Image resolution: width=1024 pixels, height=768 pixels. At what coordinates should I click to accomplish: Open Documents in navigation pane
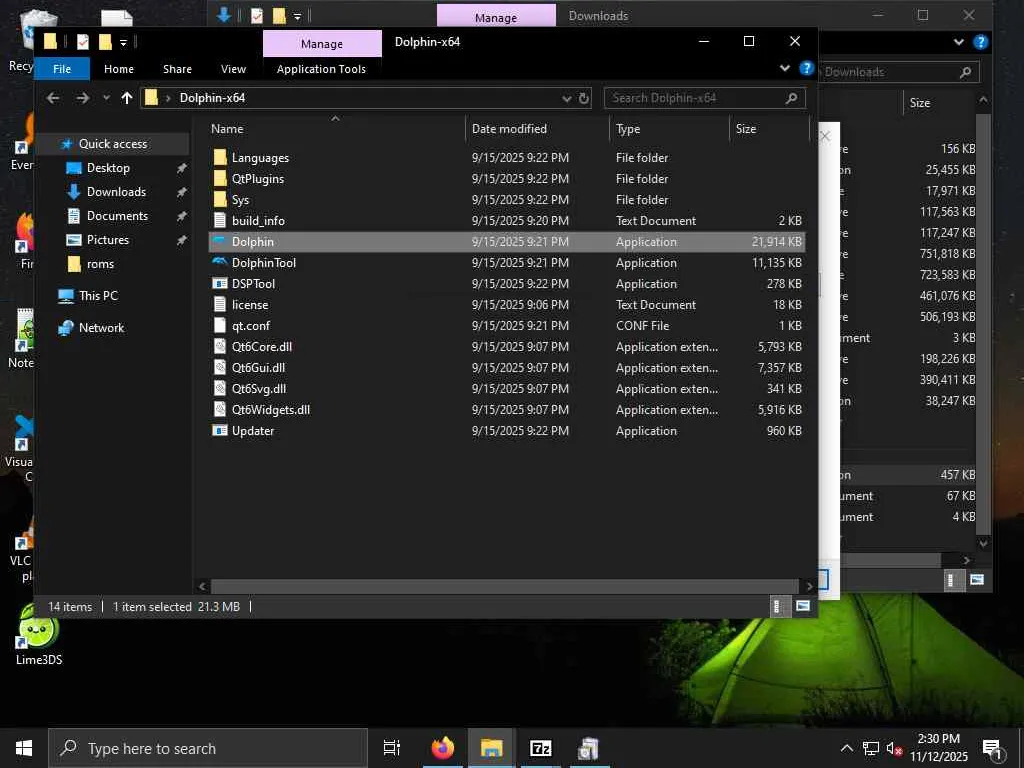click(x=118, y=216)
